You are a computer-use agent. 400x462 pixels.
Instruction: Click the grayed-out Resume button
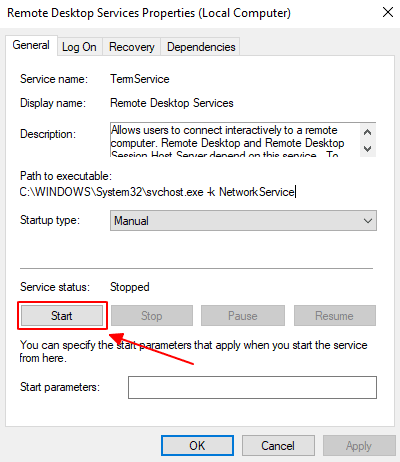335,316
